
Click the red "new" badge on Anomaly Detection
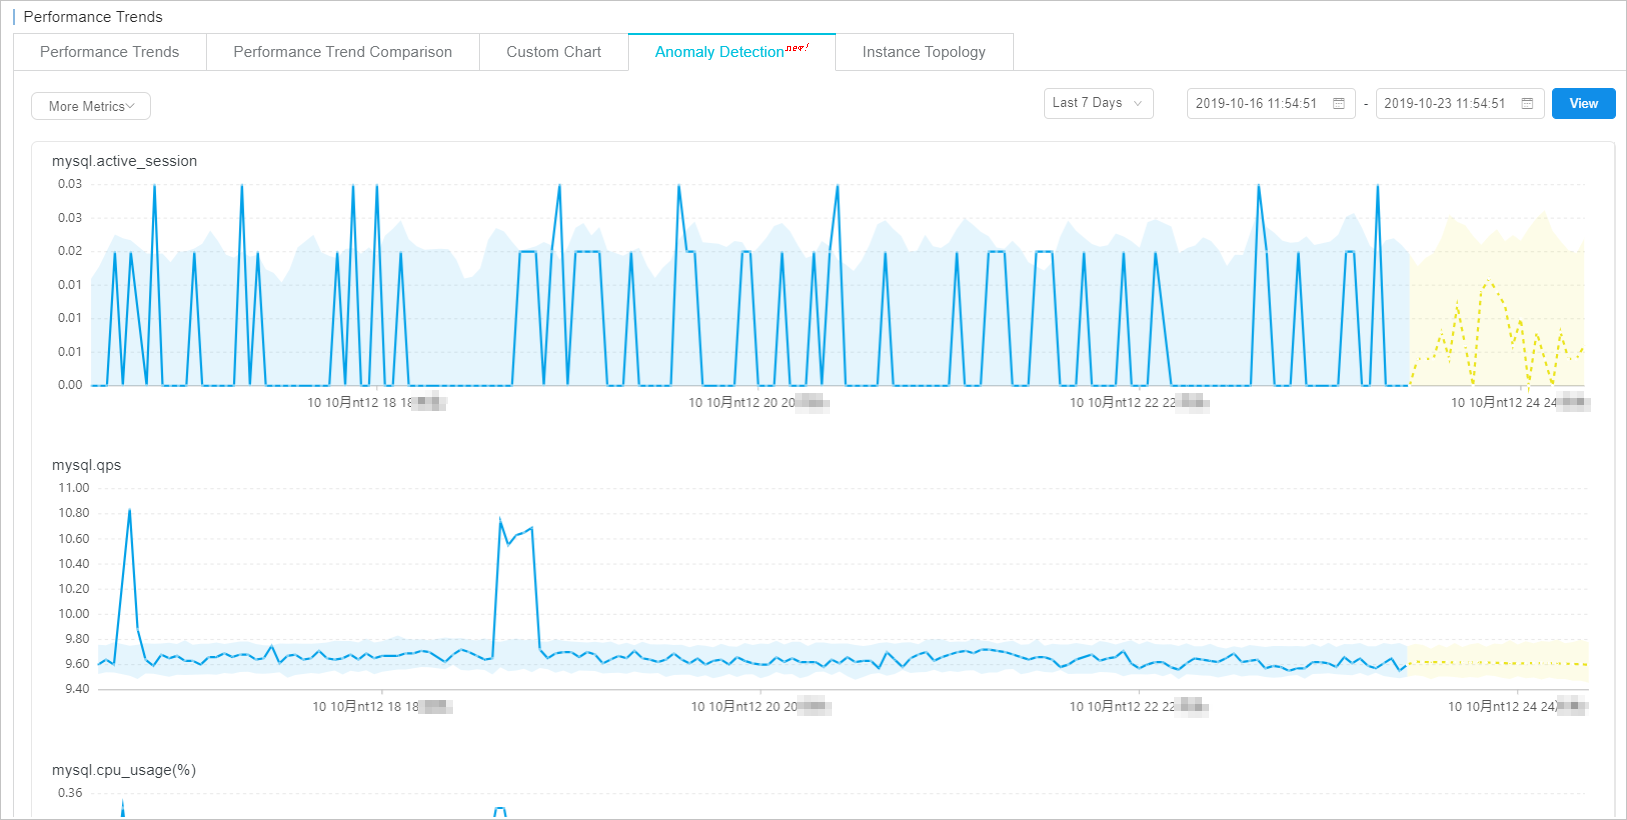coord(796,47)
